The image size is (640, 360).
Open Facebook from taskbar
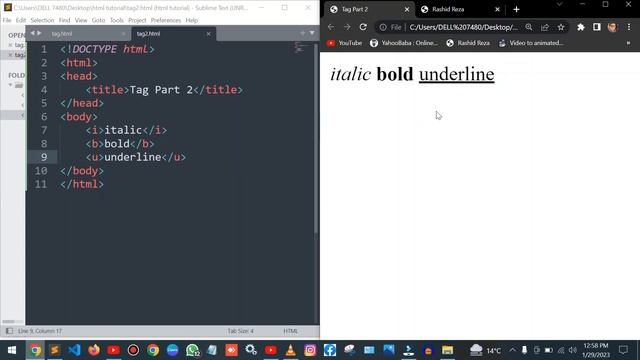(330, 350)
